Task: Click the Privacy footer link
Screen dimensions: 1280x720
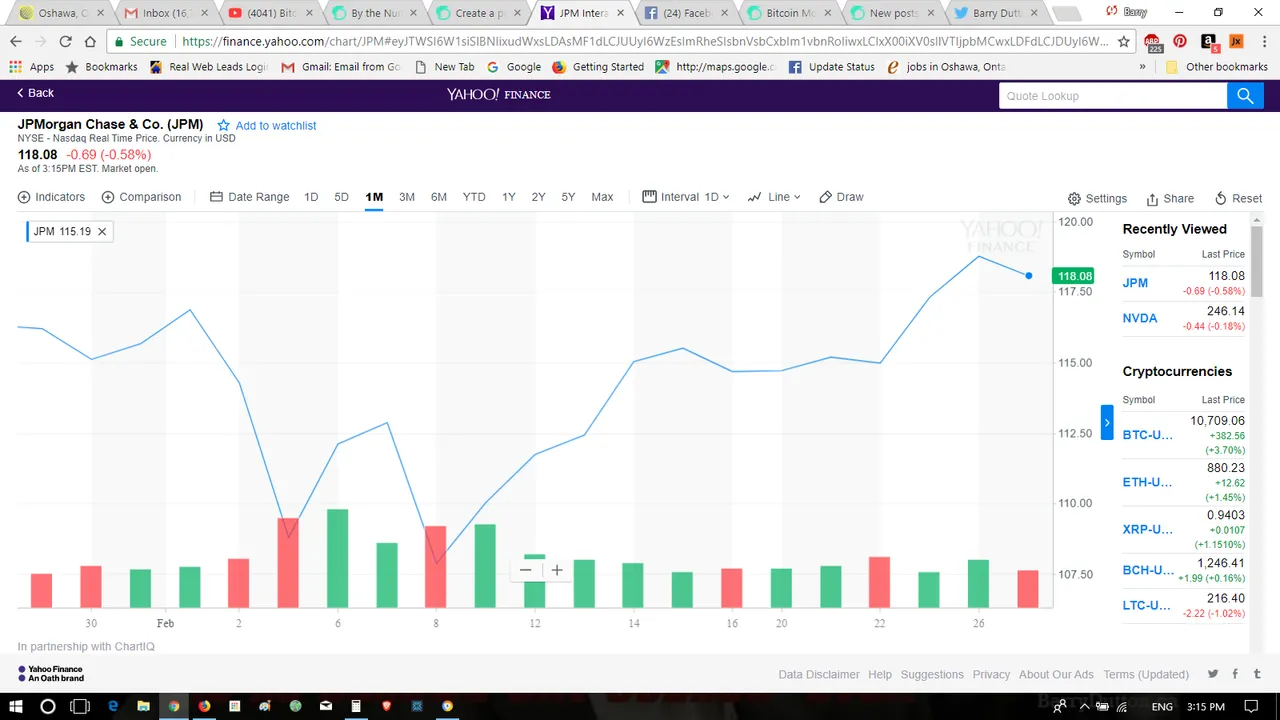Action: (x=991, y=674)
